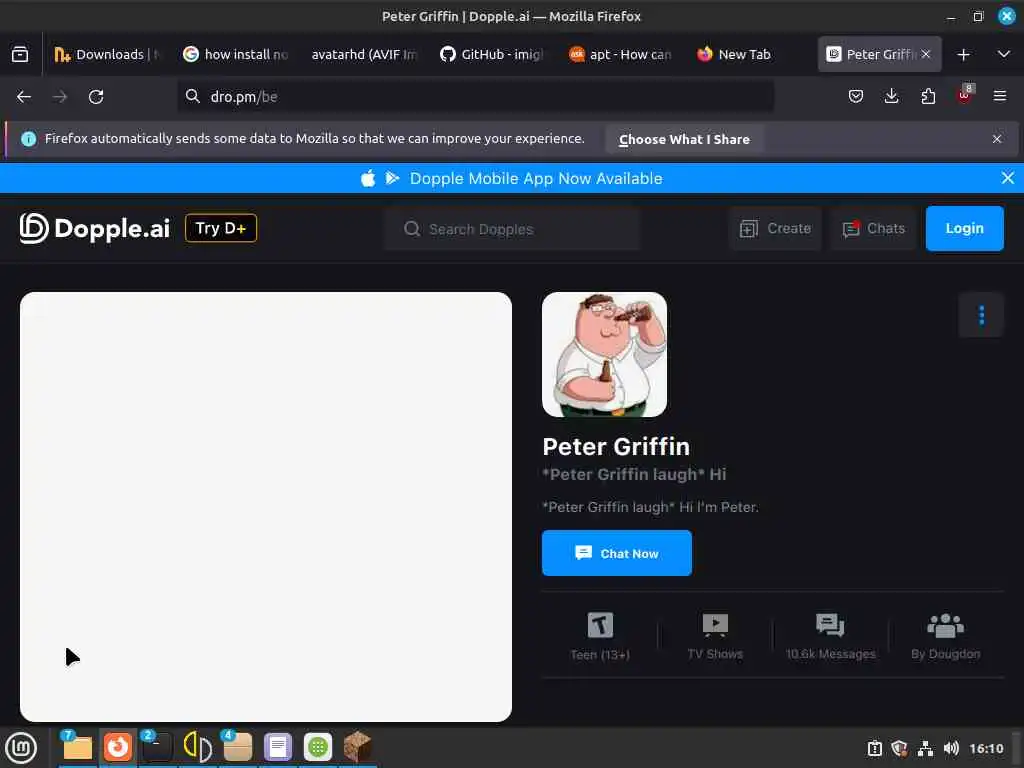Click the large white preview panel

click(266, 507)
